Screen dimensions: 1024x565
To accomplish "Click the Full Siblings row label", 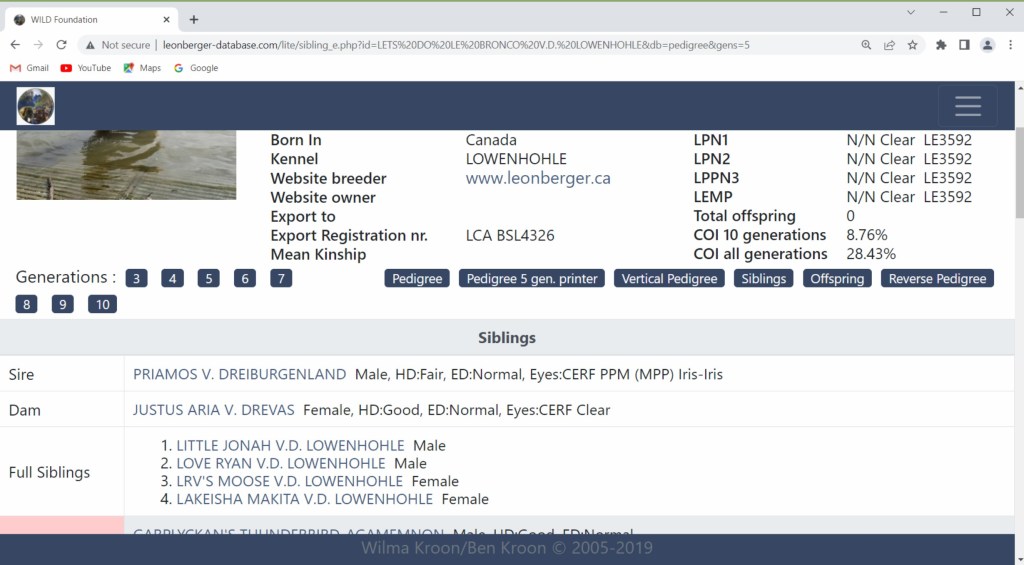I will coord(49,472).
